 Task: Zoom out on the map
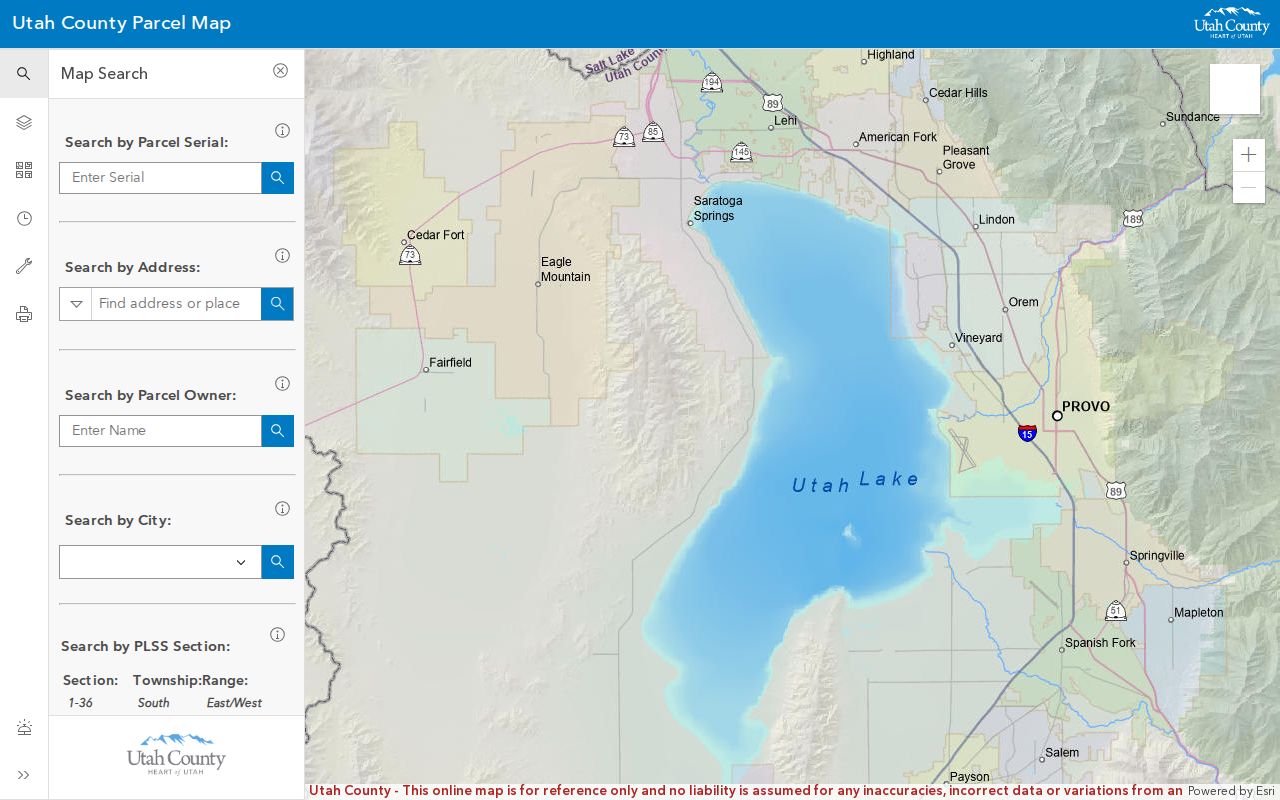(x=1248, y=187)
